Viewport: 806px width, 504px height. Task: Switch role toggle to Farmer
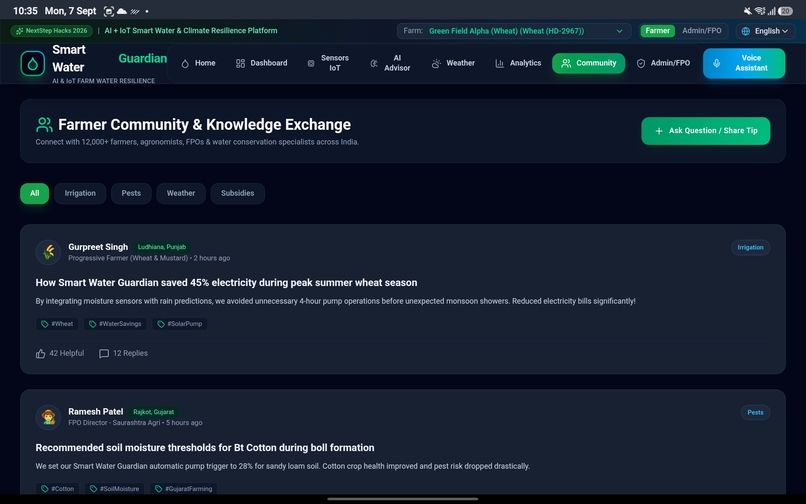(x=657, y=31)
